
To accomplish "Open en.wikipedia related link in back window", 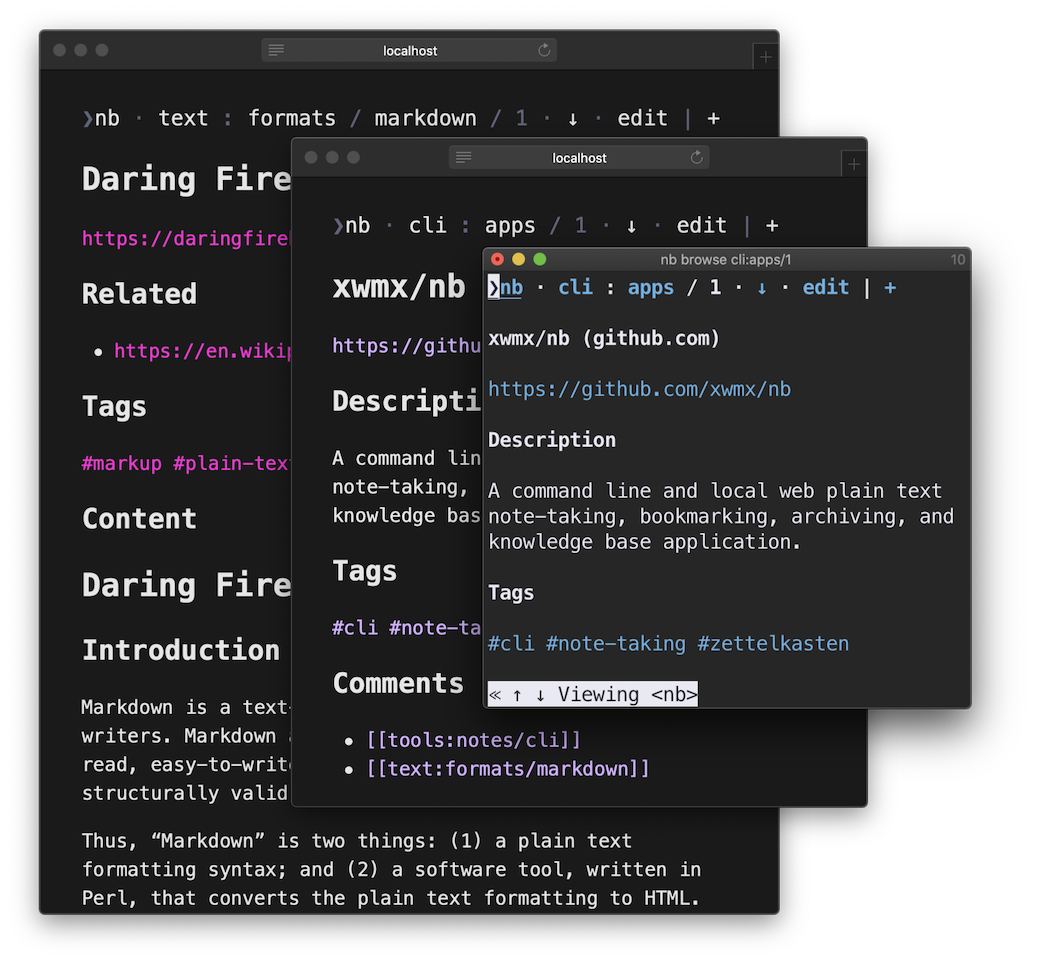I will [x=202, y=350].
